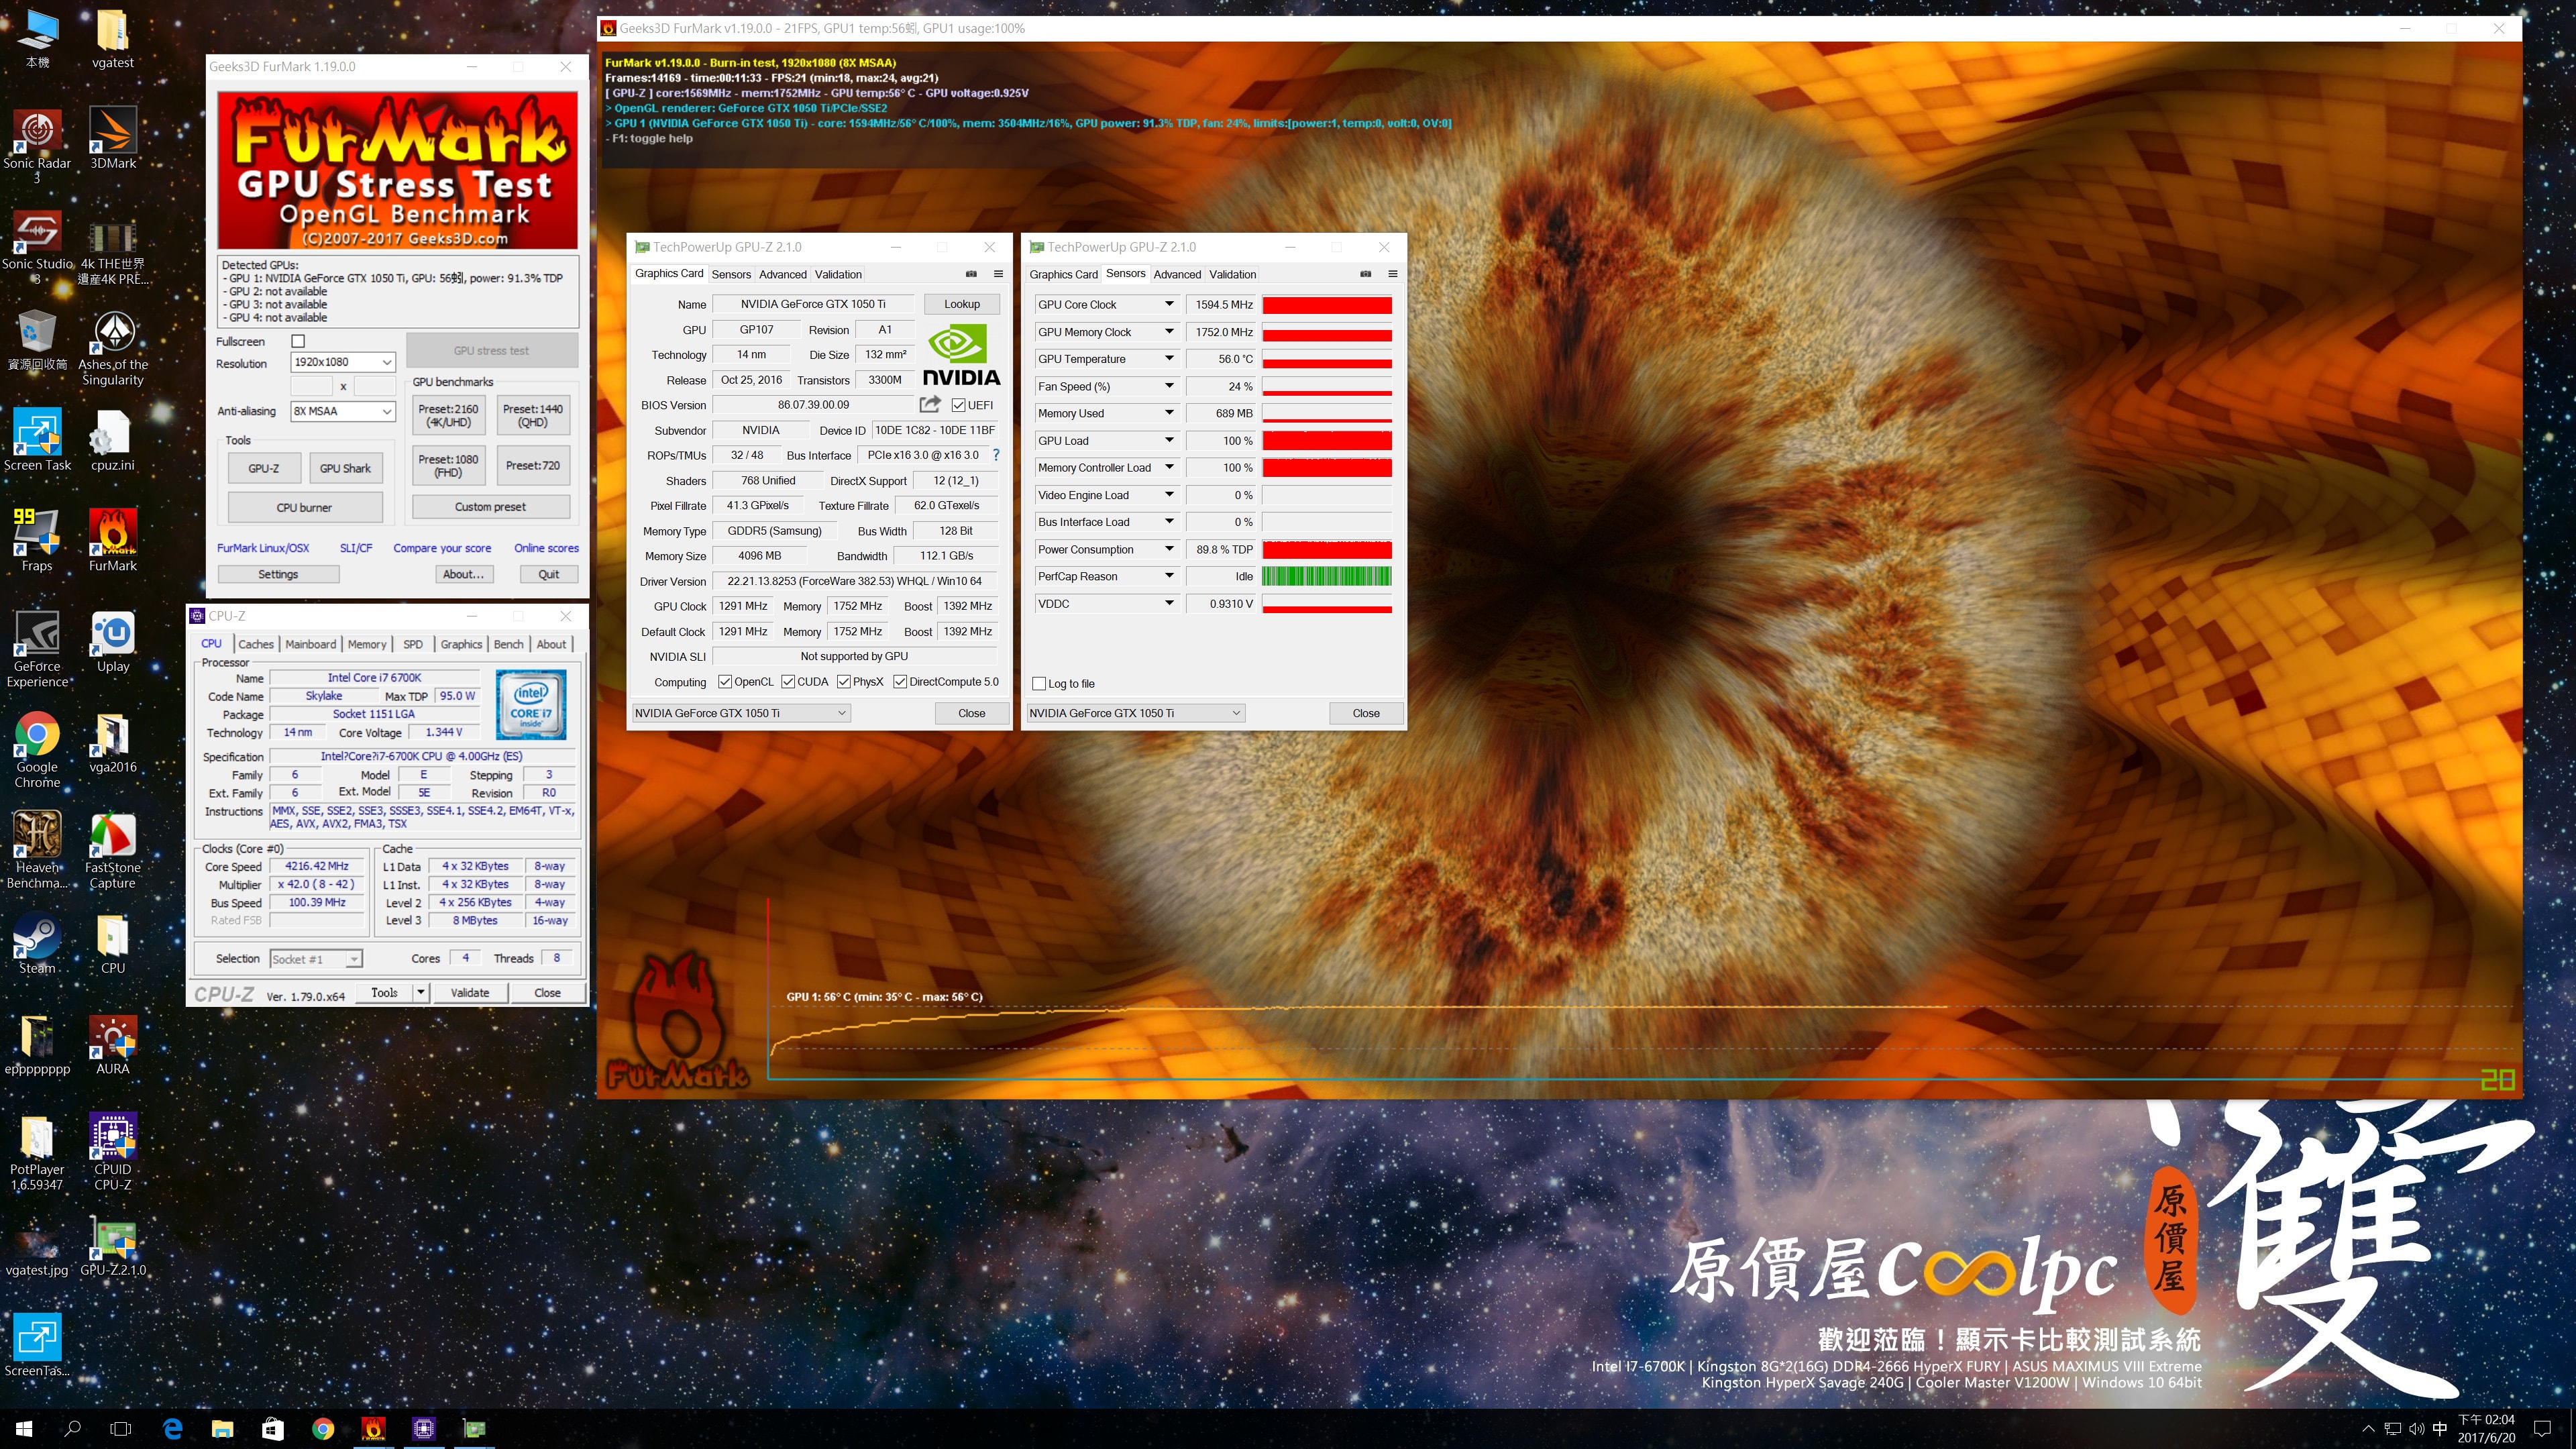Open the FurMark desktop shortcut
The width and height of the screenshot is (2576, 1449).
coord(113,541)
